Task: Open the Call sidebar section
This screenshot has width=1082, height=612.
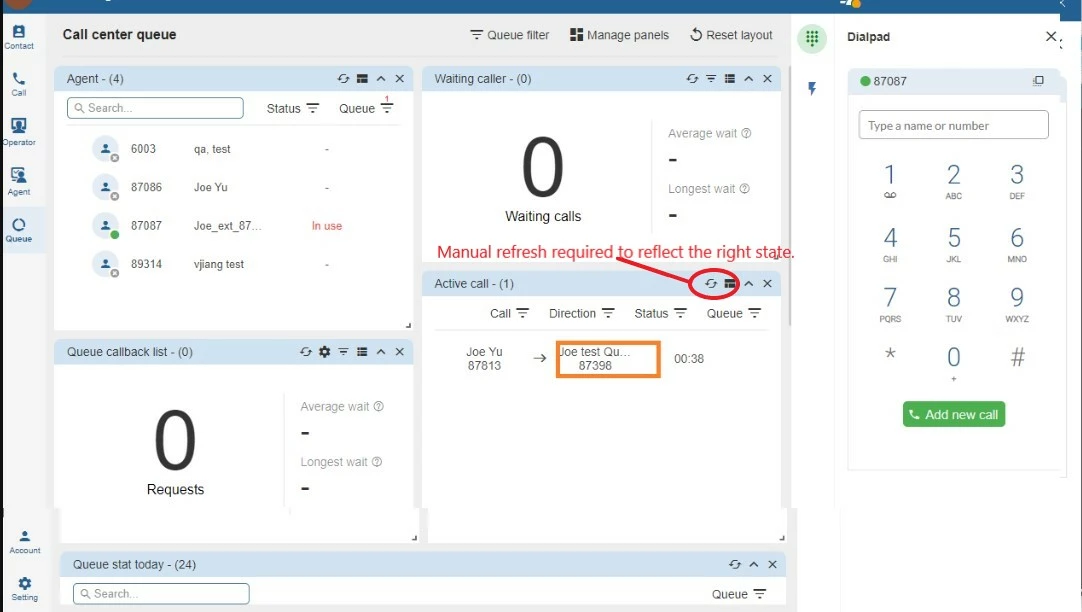Action: point(19,83)
